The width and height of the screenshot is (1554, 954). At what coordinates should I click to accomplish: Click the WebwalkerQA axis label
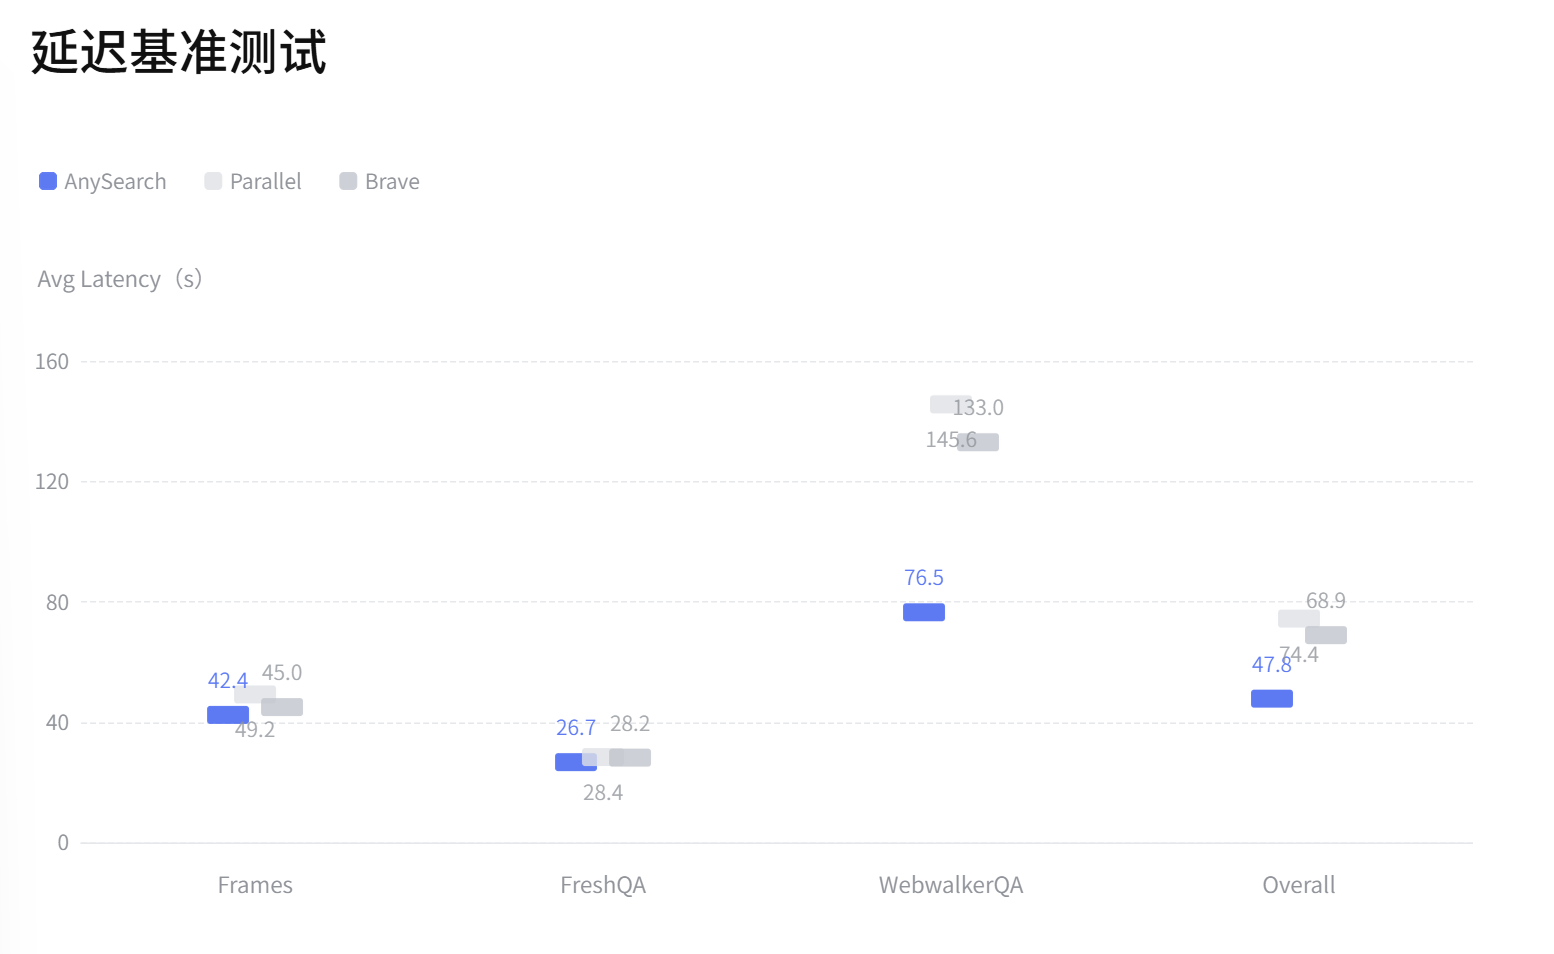[x=951, y=885]
